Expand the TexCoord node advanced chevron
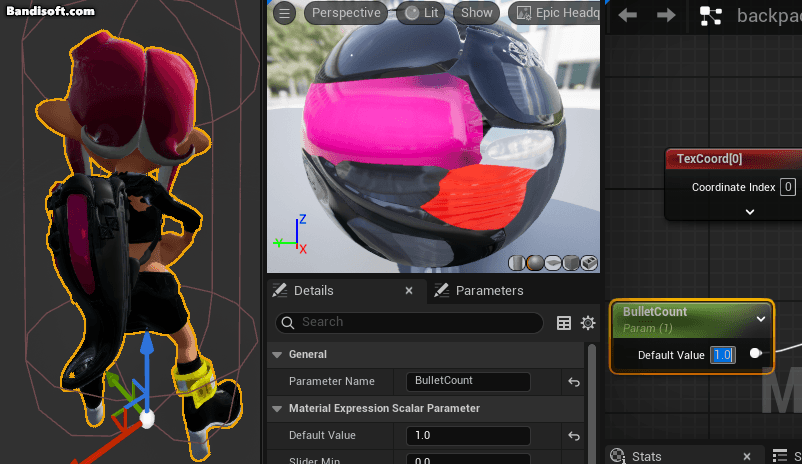The height and width of the screenshot is (464, 802). click(x=750, y=211)
